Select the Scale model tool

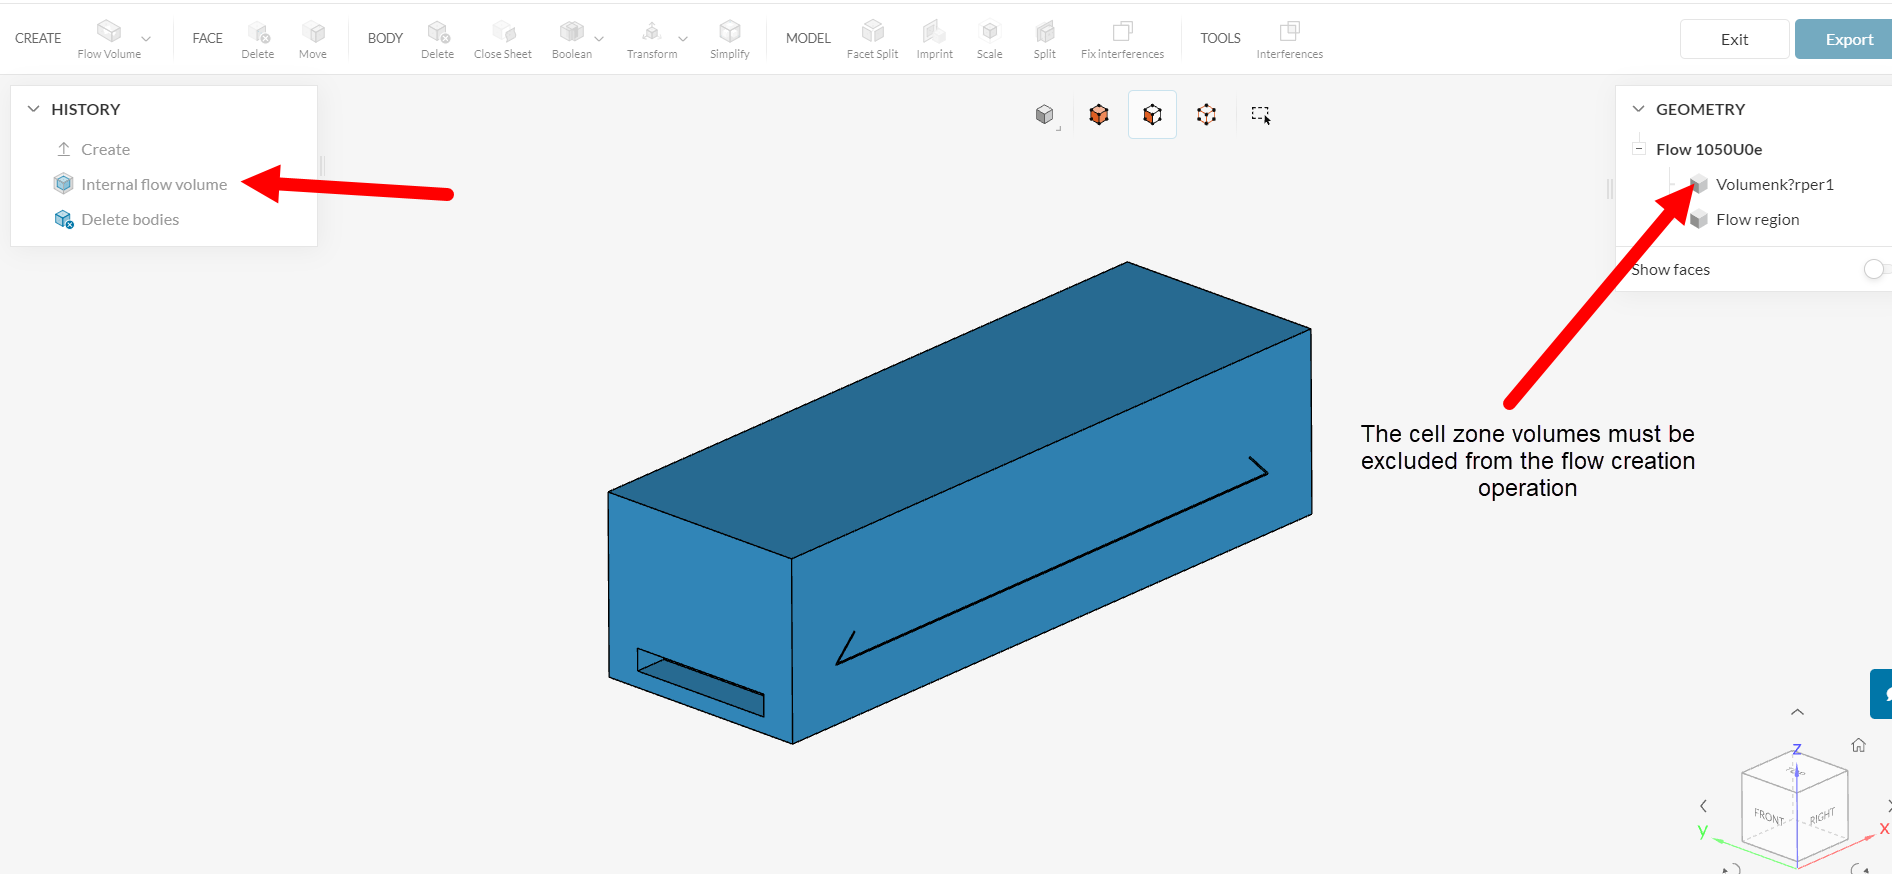click(989, 38)
